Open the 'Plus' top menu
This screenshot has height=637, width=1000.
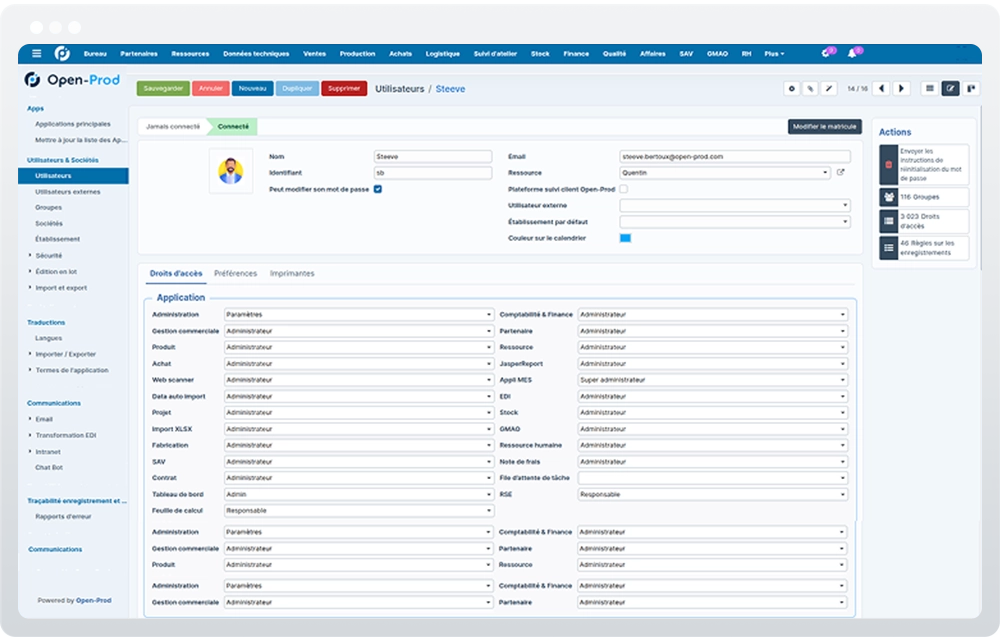click(x=774, y=54)
